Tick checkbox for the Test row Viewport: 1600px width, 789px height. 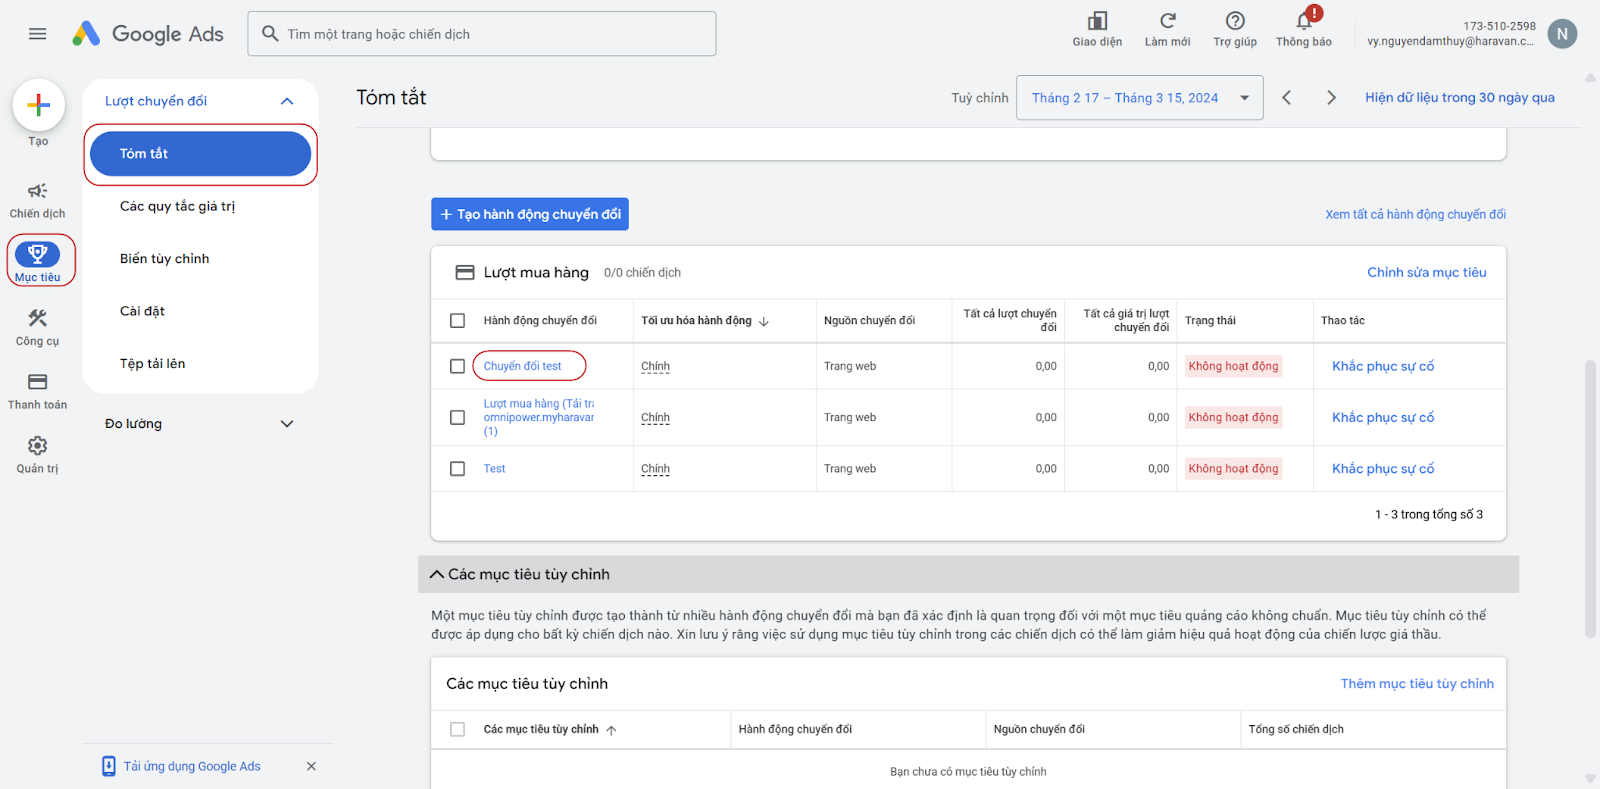pos(457,469)
